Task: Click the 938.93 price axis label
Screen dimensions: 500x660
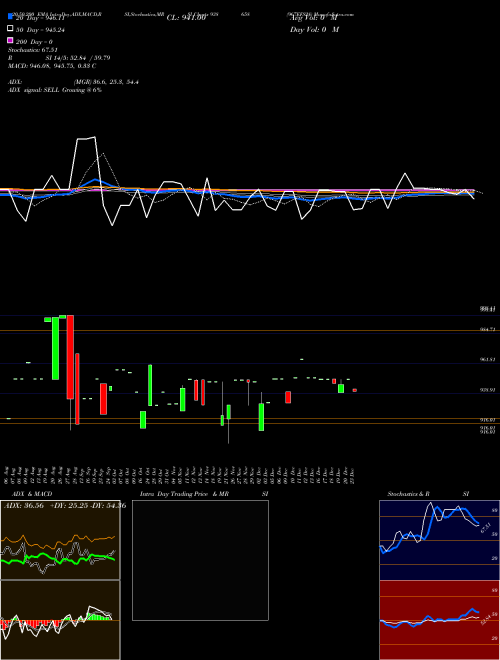Action: [x=487, y=390]
